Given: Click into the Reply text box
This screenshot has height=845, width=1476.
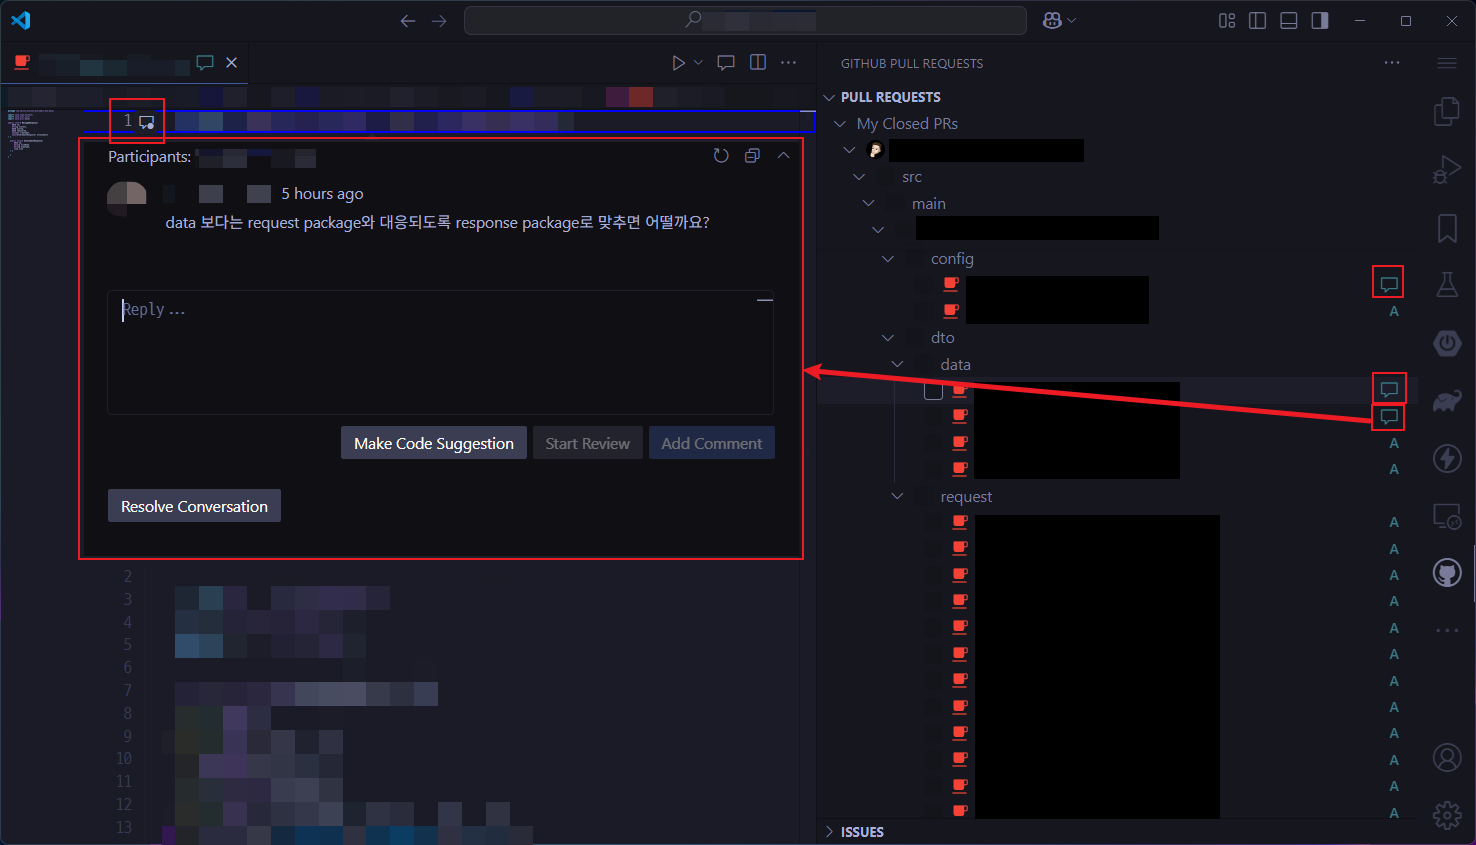Looking at the screenshot, I should [x=440, y=352].
